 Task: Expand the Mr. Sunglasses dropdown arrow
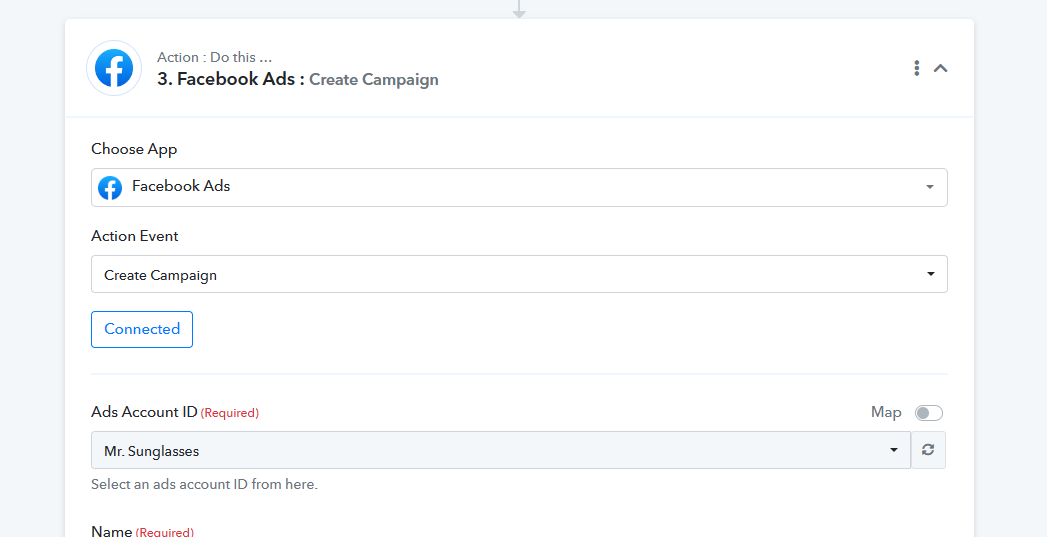tap(893, 450)
